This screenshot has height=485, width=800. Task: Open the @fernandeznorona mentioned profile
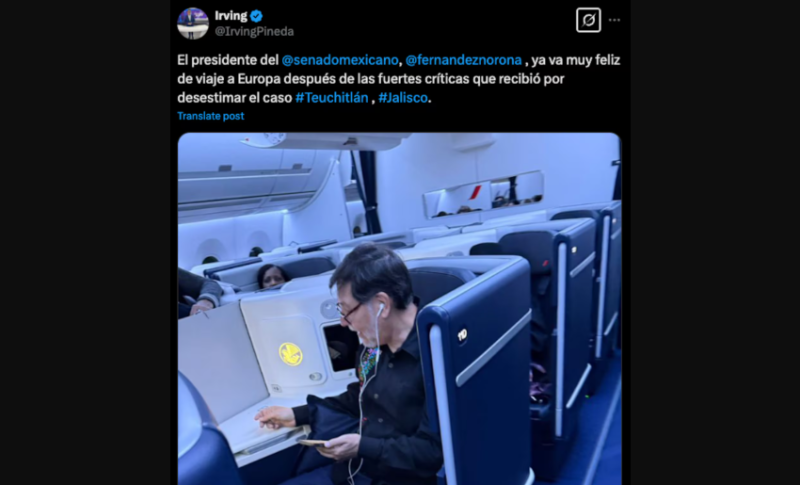[464, 60]
